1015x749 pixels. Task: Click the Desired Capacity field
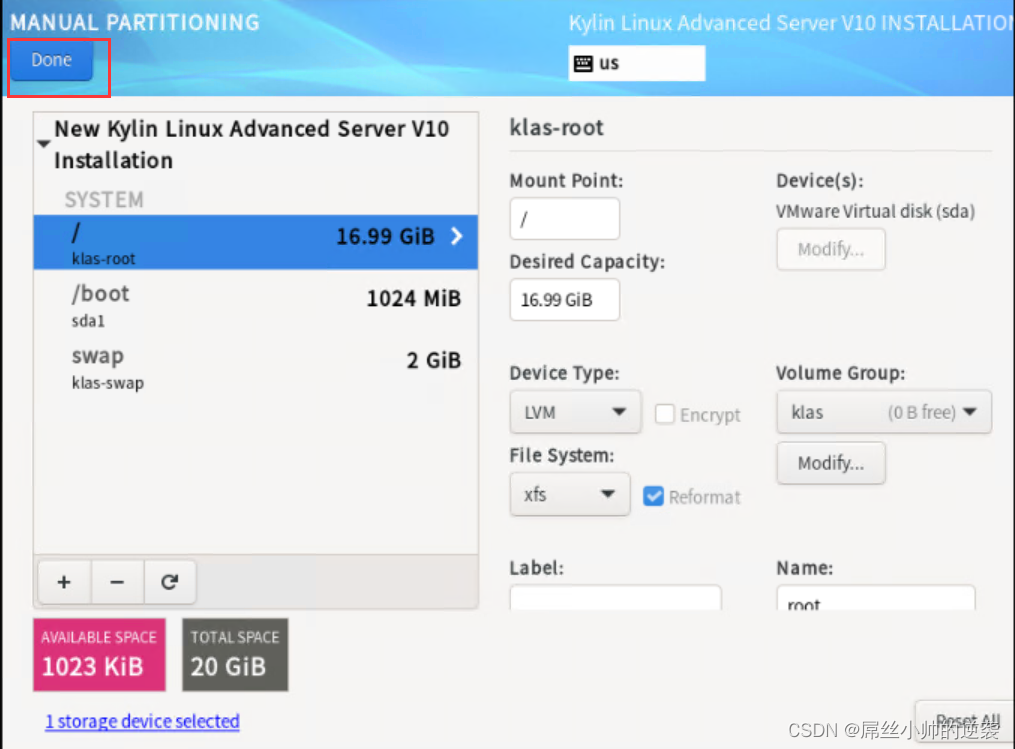(564, 300)
